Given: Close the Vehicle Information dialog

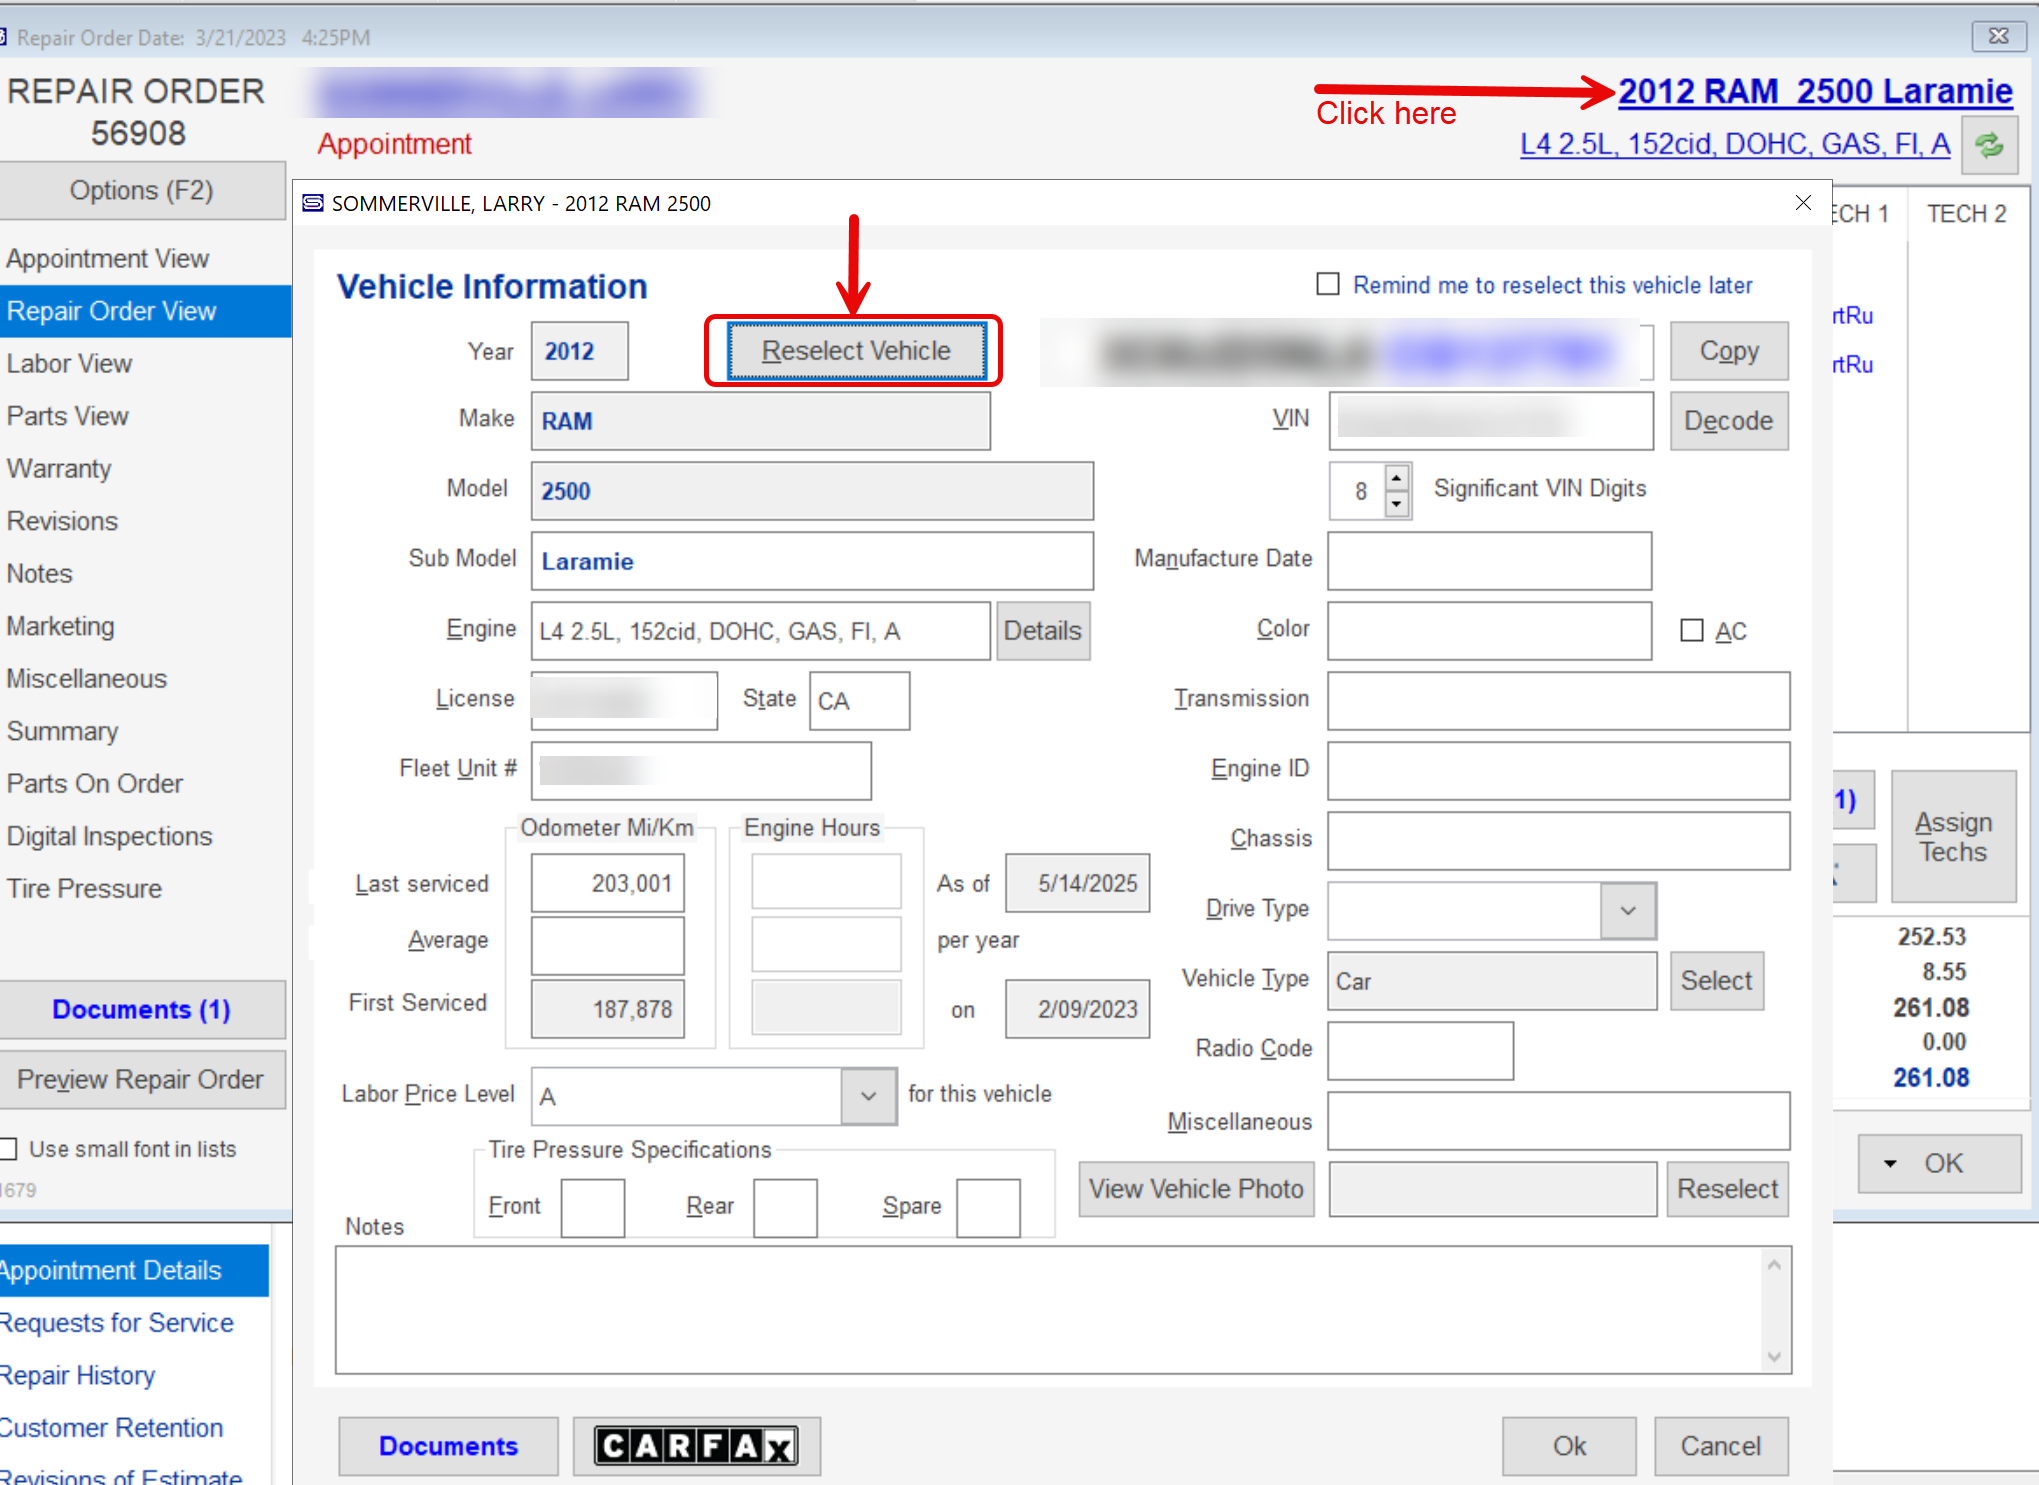Looking at the screenshot, I should pos(1803,203).
